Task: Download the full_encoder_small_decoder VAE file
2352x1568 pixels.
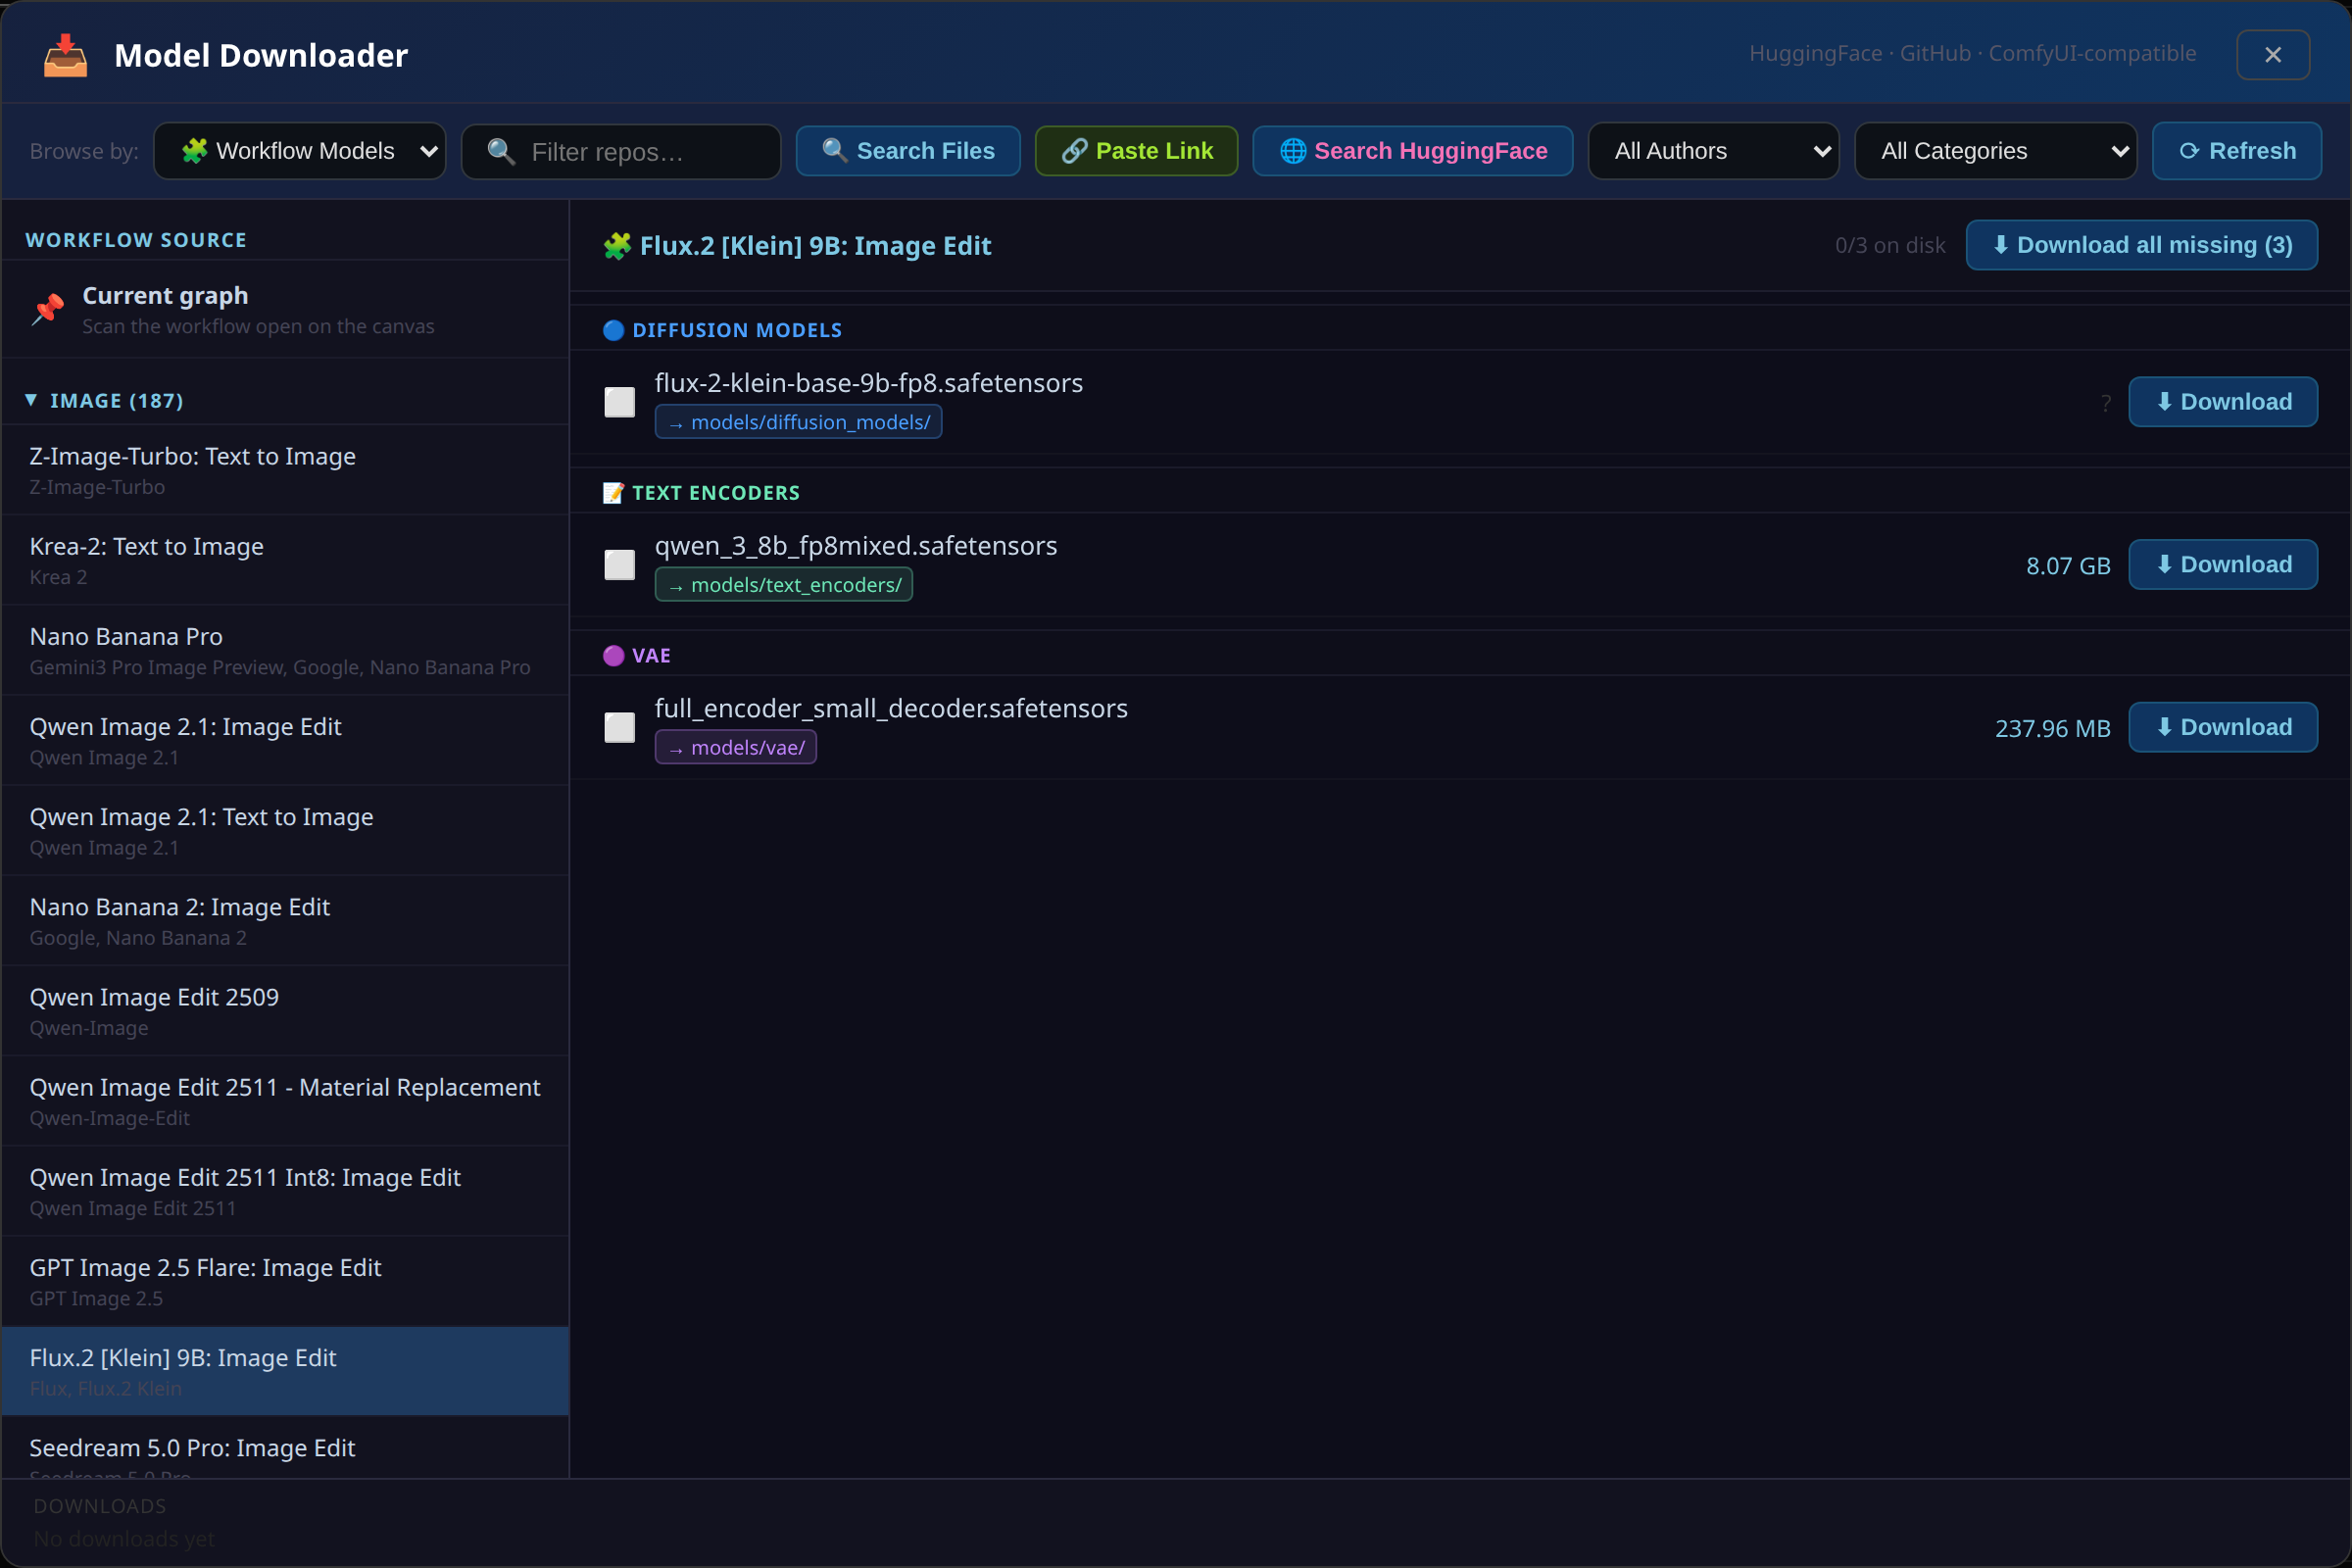Action: 2222,727
